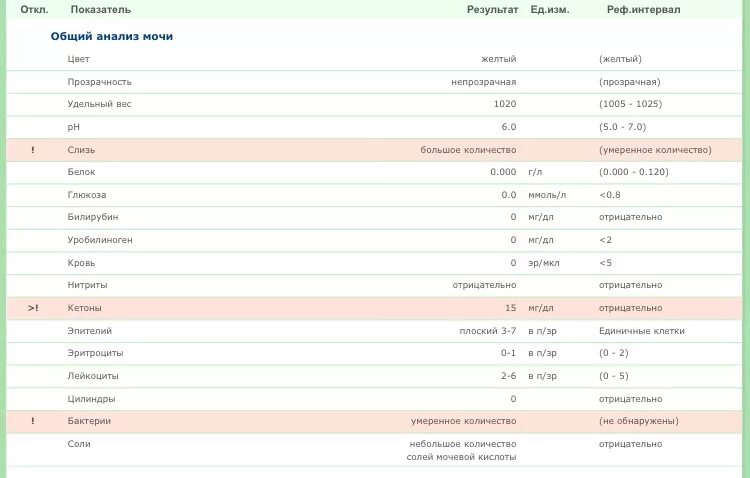Click the pH result 6.0
The width and height of the screenshot is (750, 478).
pos(509,127)
